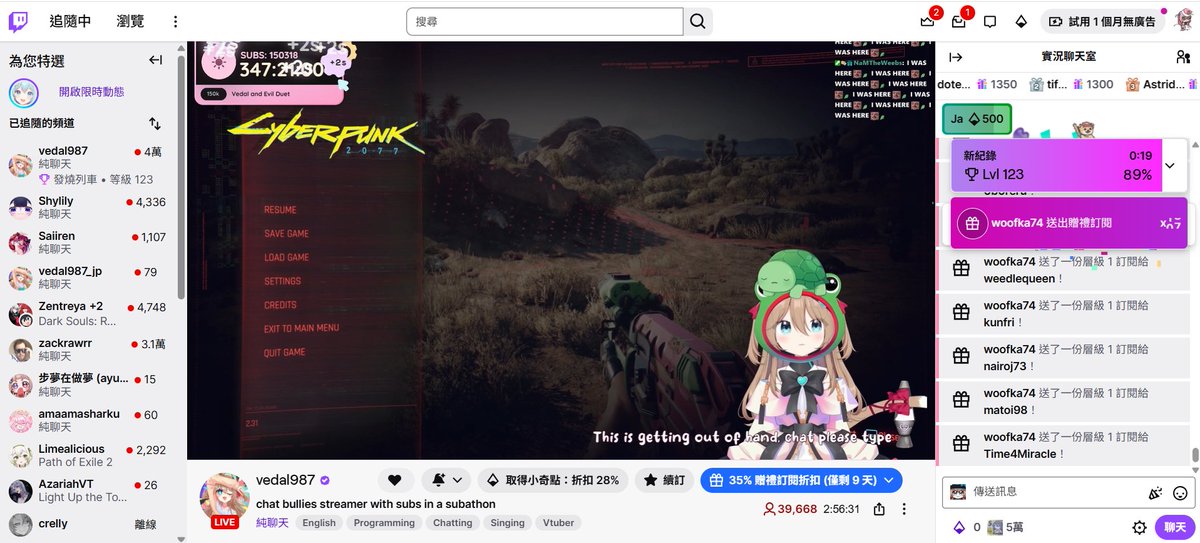Screen dimensions: 1200x543
Task: Open the party popper icon in chat input
Action: point(1156,492)
